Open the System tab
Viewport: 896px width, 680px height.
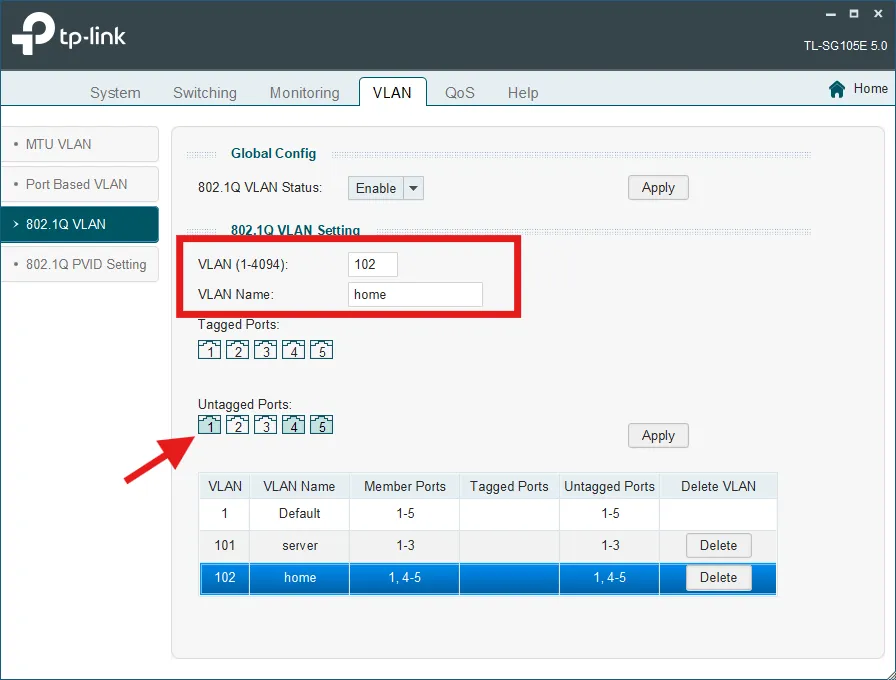[x=115, y=93]
